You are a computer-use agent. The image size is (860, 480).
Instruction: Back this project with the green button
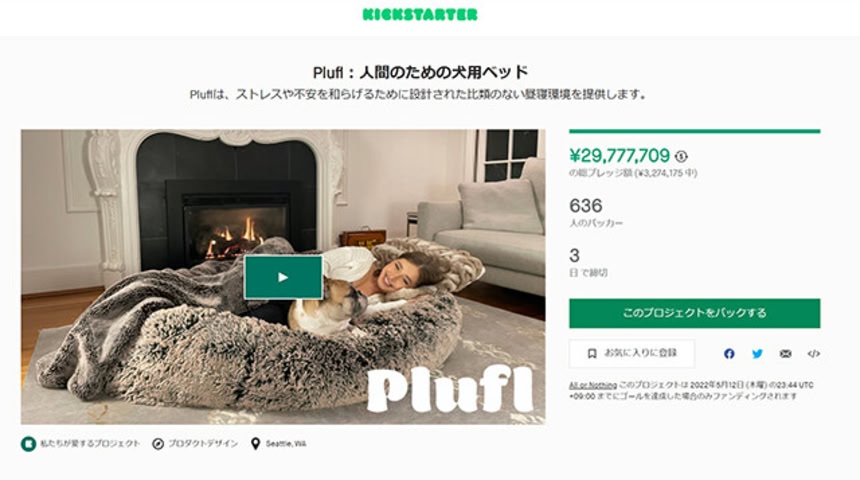pyautogui.click(x=694, y=313)
